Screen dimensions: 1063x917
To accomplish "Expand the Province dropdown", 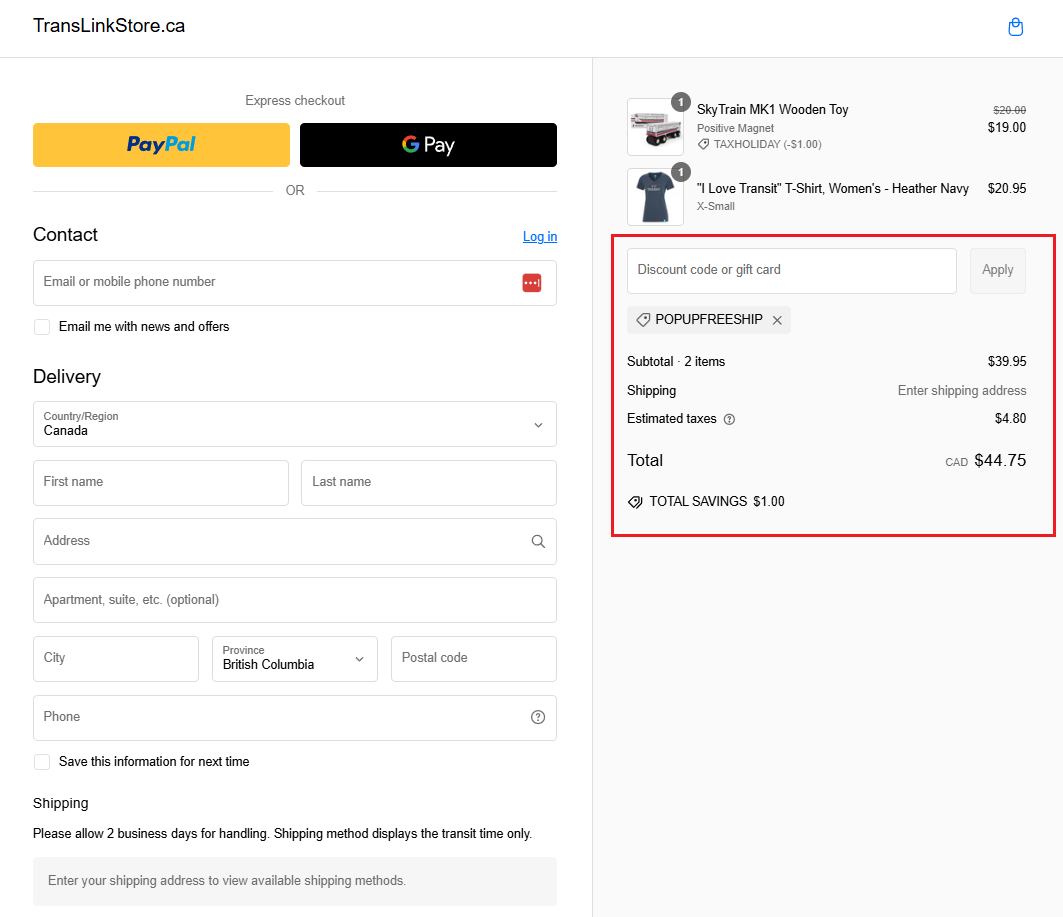I will (295, 659).
